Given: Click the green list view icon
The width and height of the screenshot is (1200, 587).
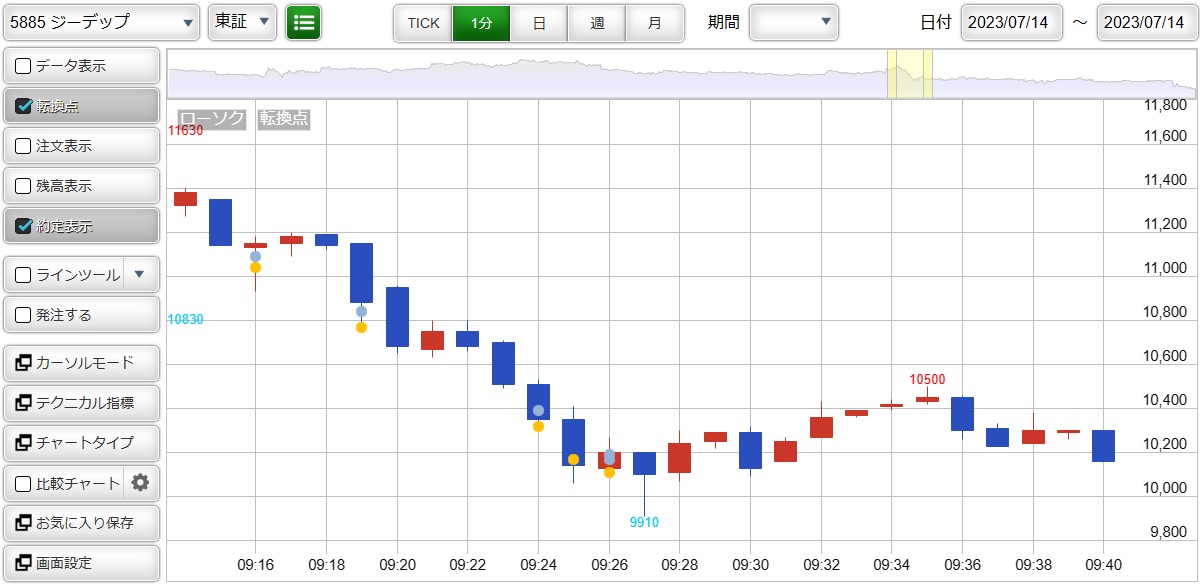Looking at the screenshot, I should (303, 22).
